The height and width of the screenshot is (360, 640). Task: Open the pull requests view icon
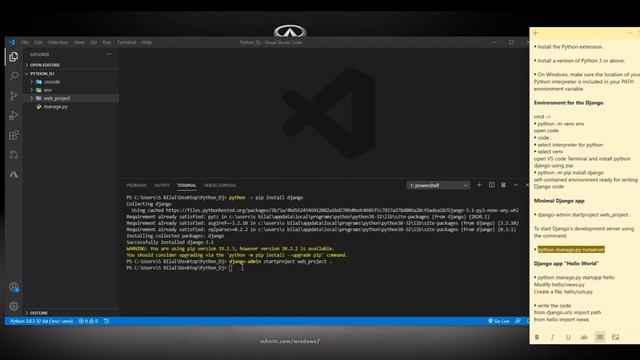13,155
